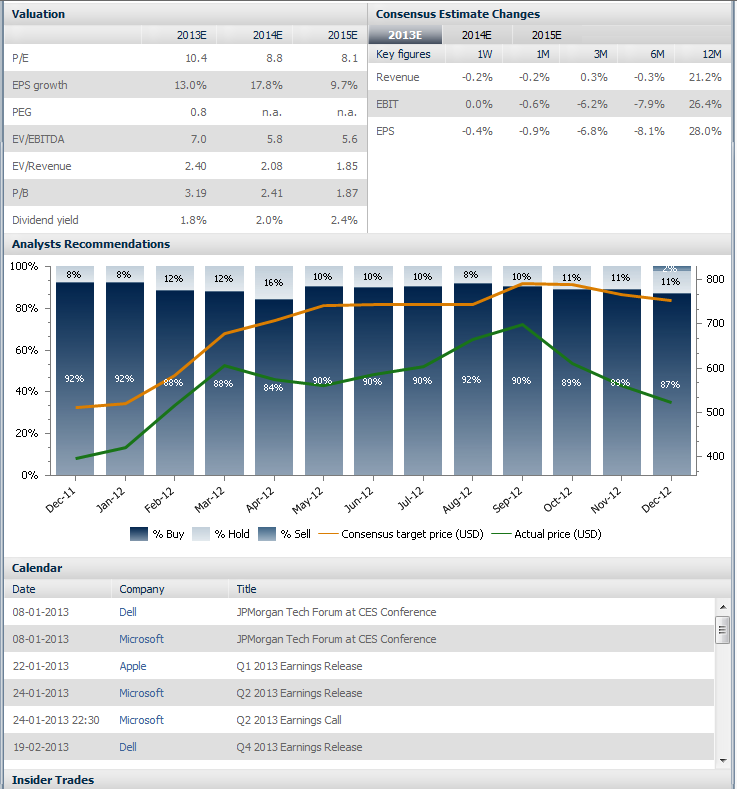Click the P/E 2013E value 10.4
The height and width of the screenshot is (789, 737).
coord(196,58)
